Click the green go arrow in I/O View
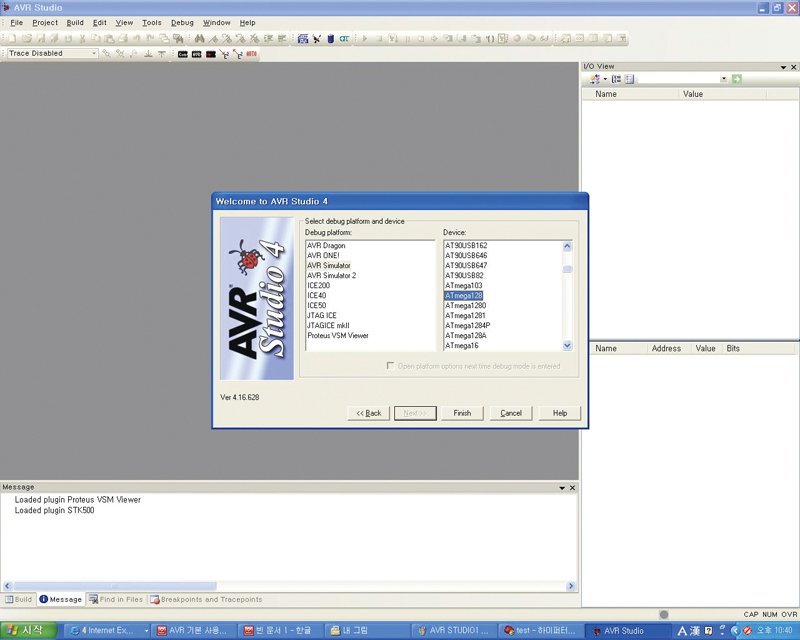 coord(736,79)
